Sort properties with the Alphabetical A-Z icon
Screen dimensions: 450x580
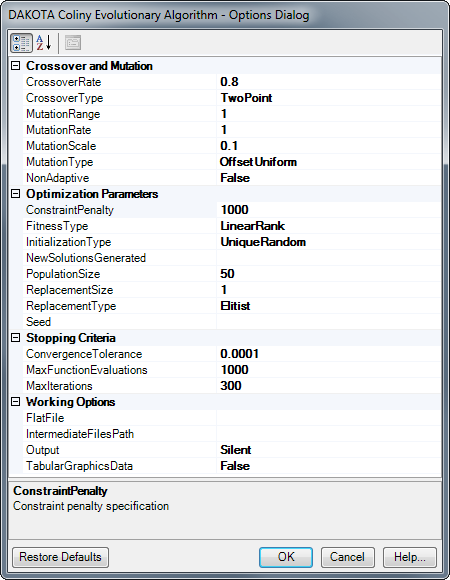pyautogui.click(x=44, y=43)
